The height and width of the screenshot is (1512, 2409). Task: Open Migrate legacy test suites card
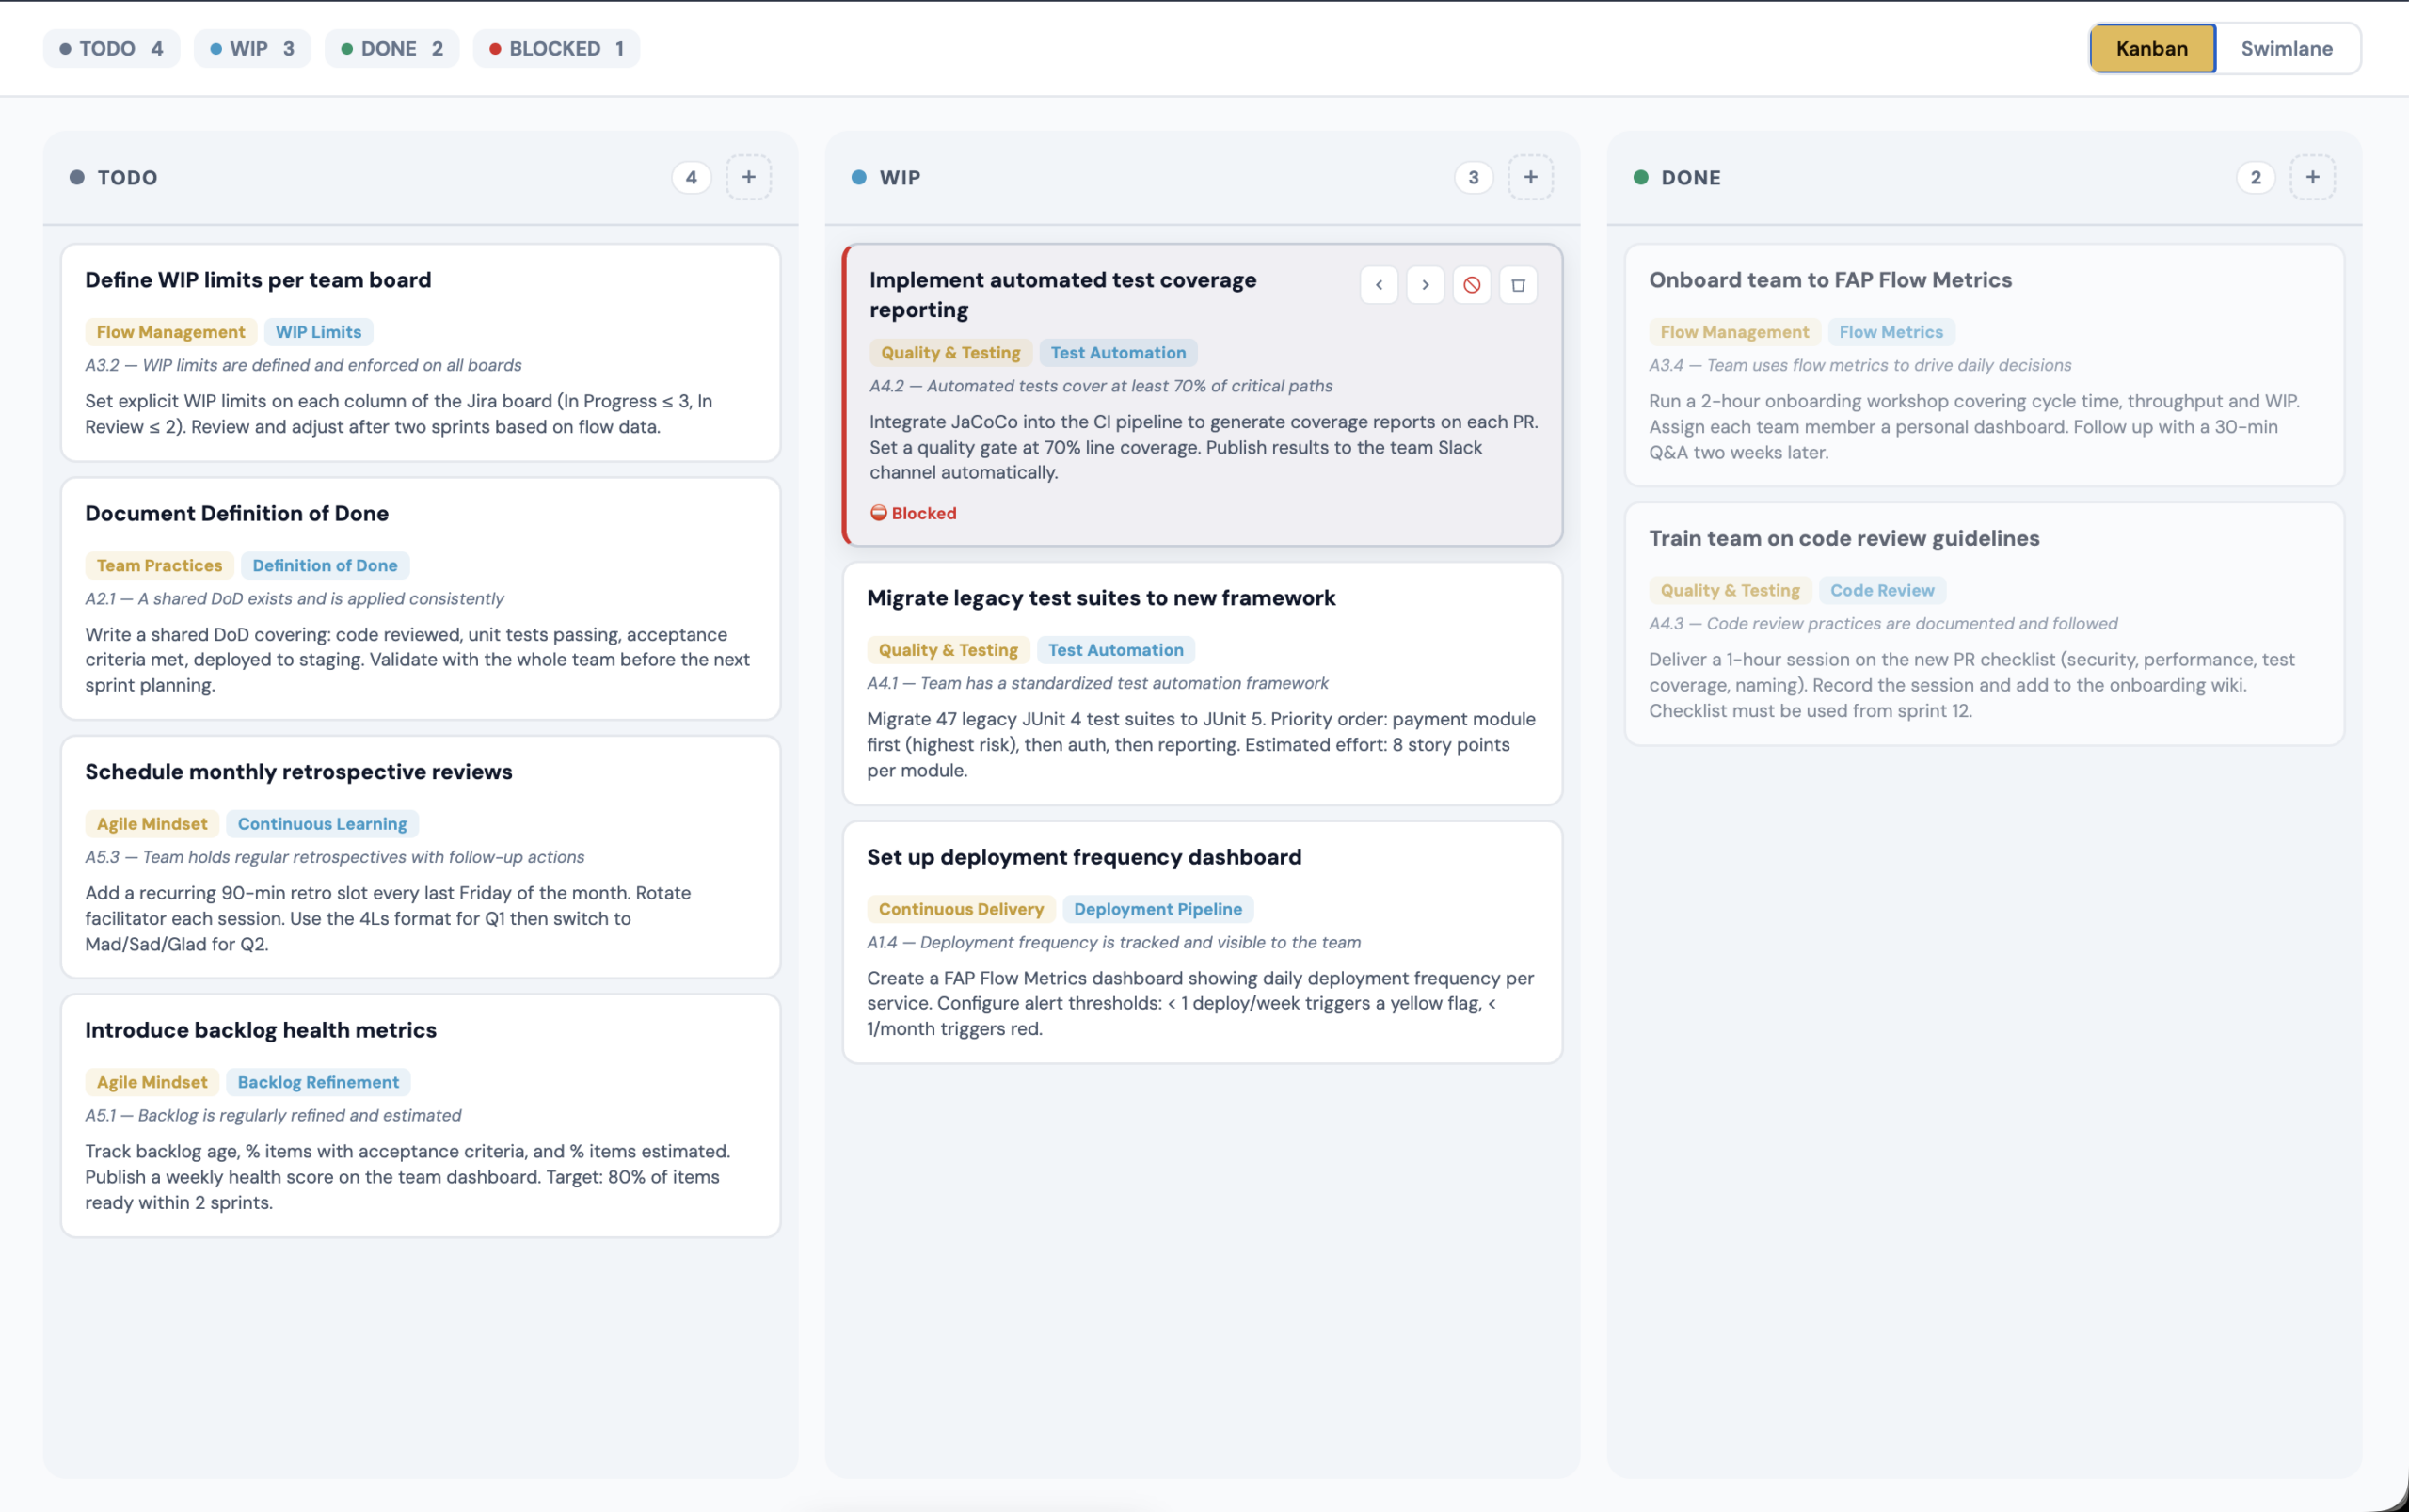tap(1100, 598)
